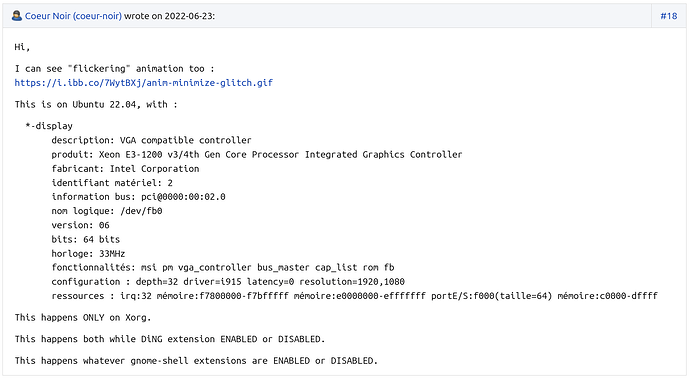This screenshot has height=378, width=690.
Task: Open Coeur Noir (coeur-noir) profile link
Action: (73, 16)
